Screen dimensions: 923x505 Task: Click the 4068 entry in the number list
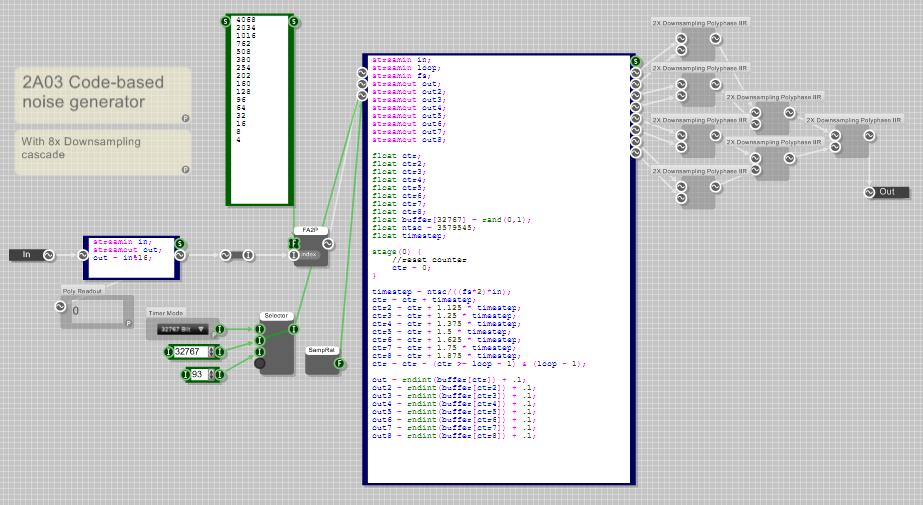click(245, 19)
